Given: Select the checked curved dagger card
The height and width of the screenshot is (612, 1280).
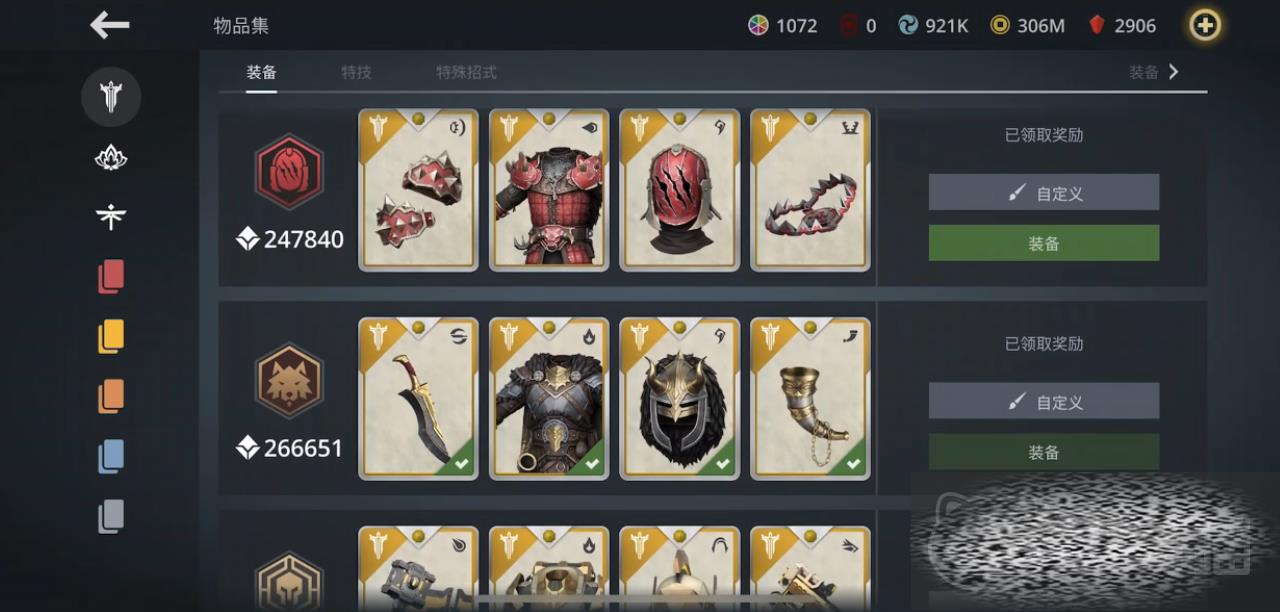Looking at the screenshot, I should (419, 399).
